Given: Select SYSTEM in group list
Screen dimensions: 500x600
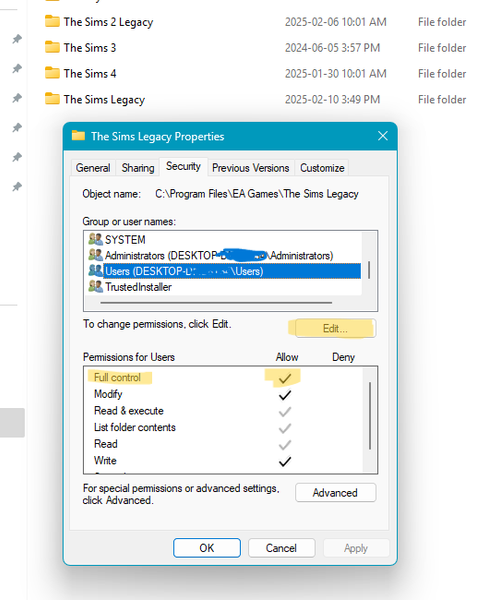Looking at the screenshot, I should click(125, 240).
